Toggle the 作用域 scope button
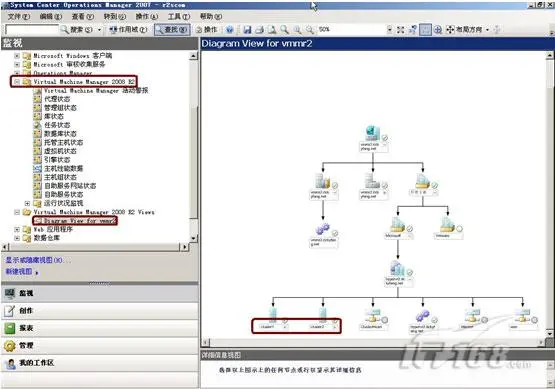 (128, 30)
